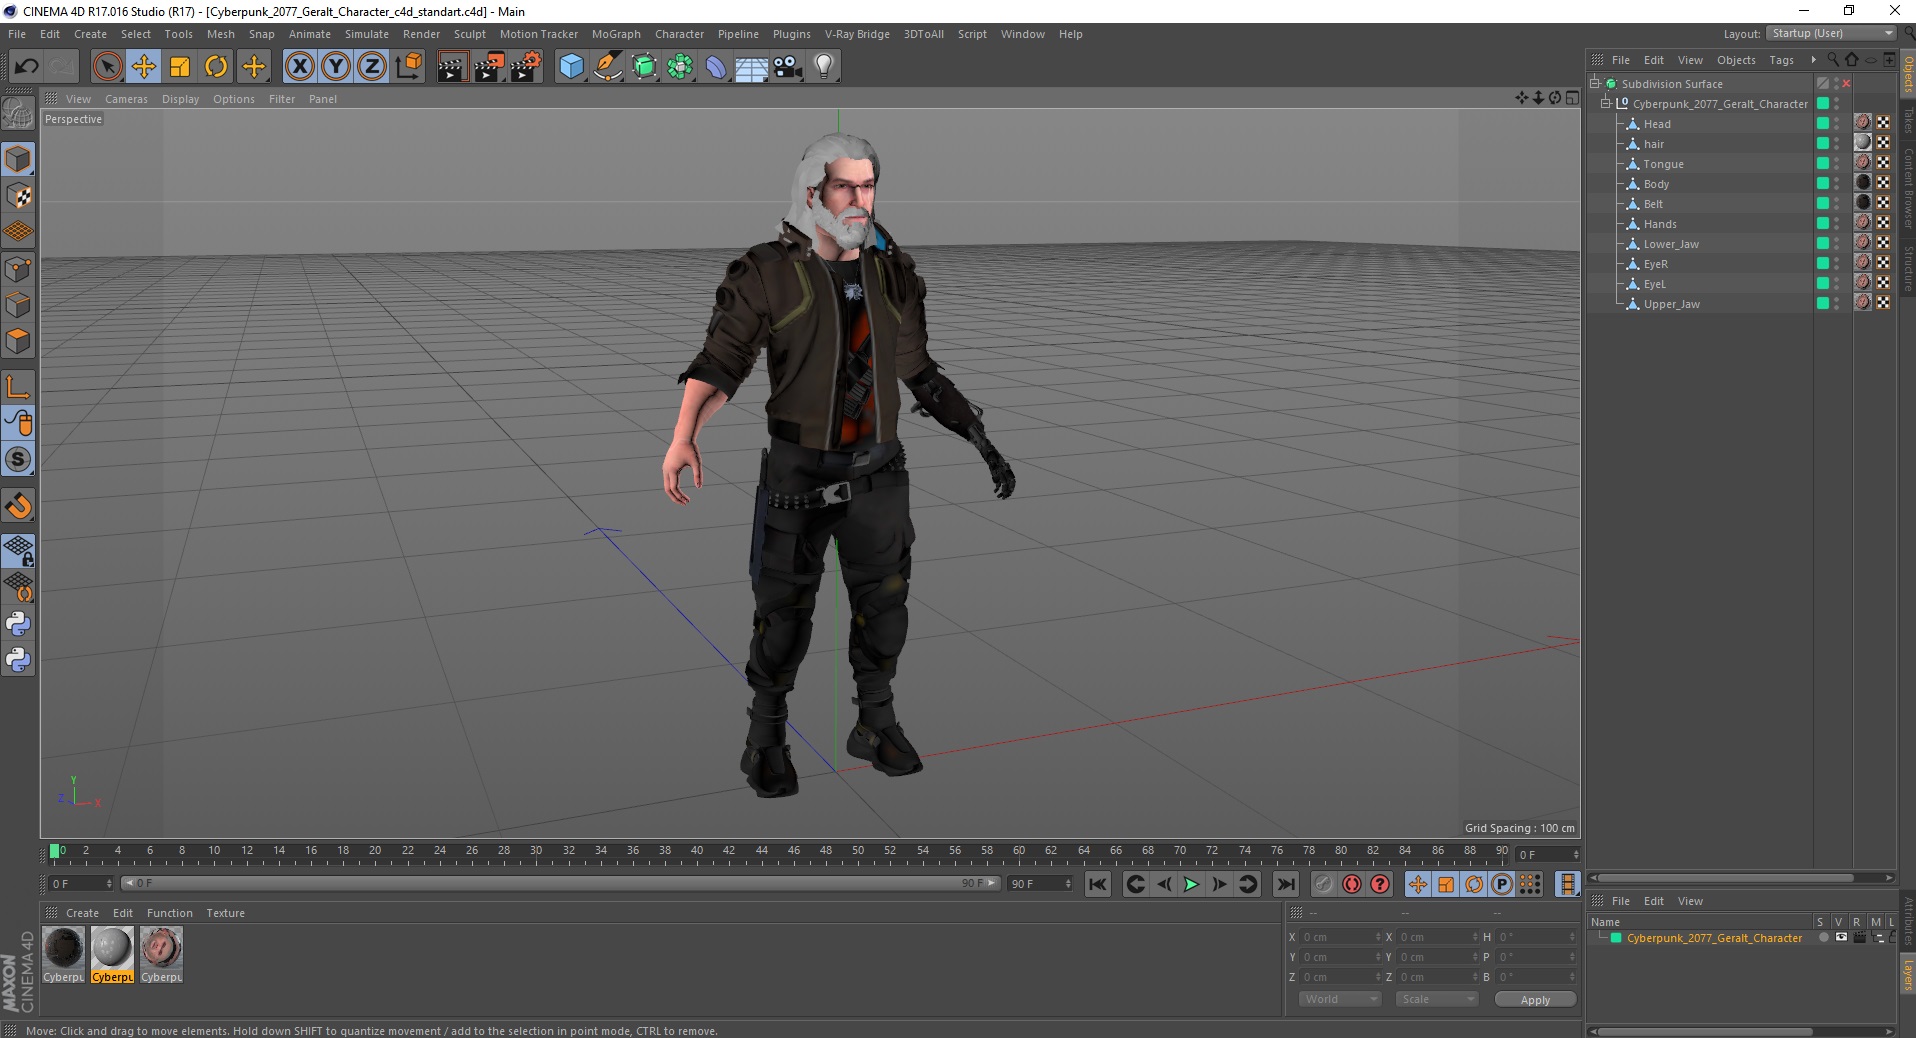The width and height of the screenshot is (1916, 1038).
Task: Activate the Rotate tool
Action: (216, 67)
